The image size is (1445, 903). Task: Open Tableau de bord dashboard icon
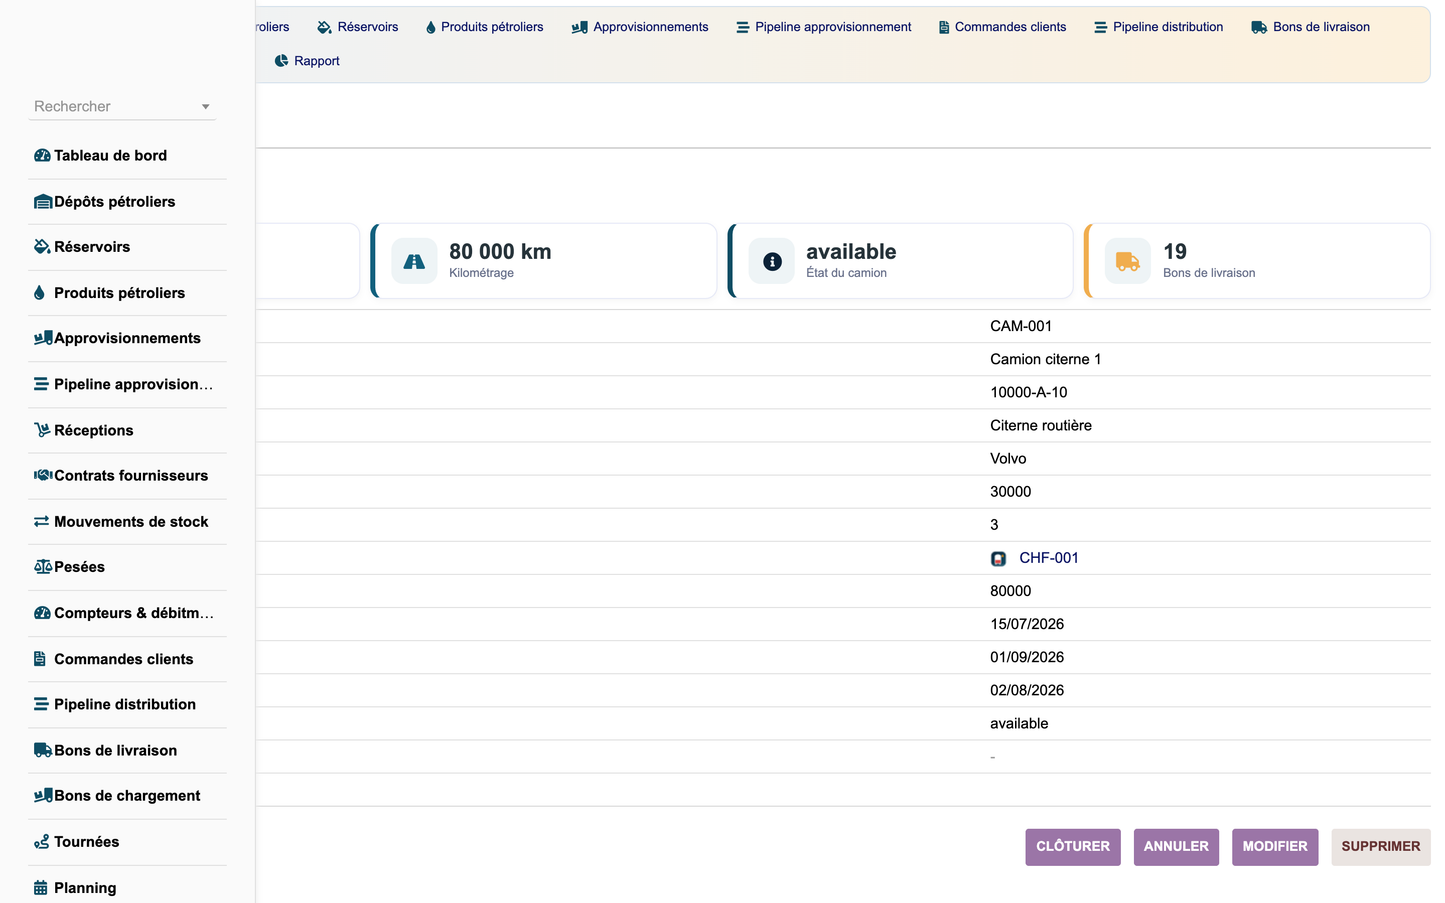coord(42,156)
